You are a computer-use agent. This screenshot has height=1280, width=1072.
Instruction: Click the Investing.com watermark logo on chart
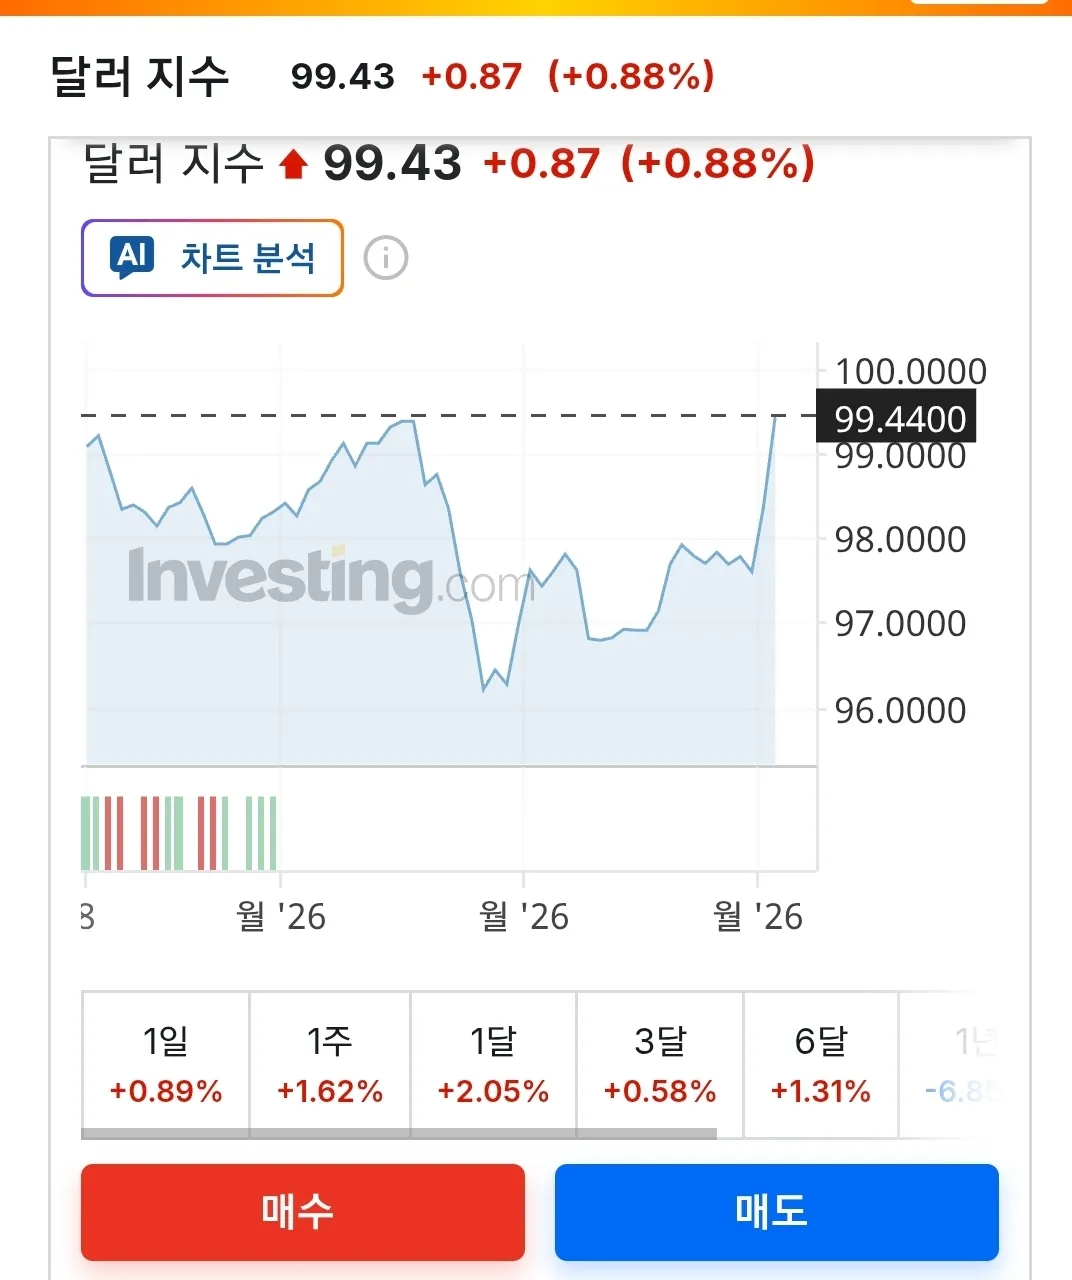pos(330,578)
